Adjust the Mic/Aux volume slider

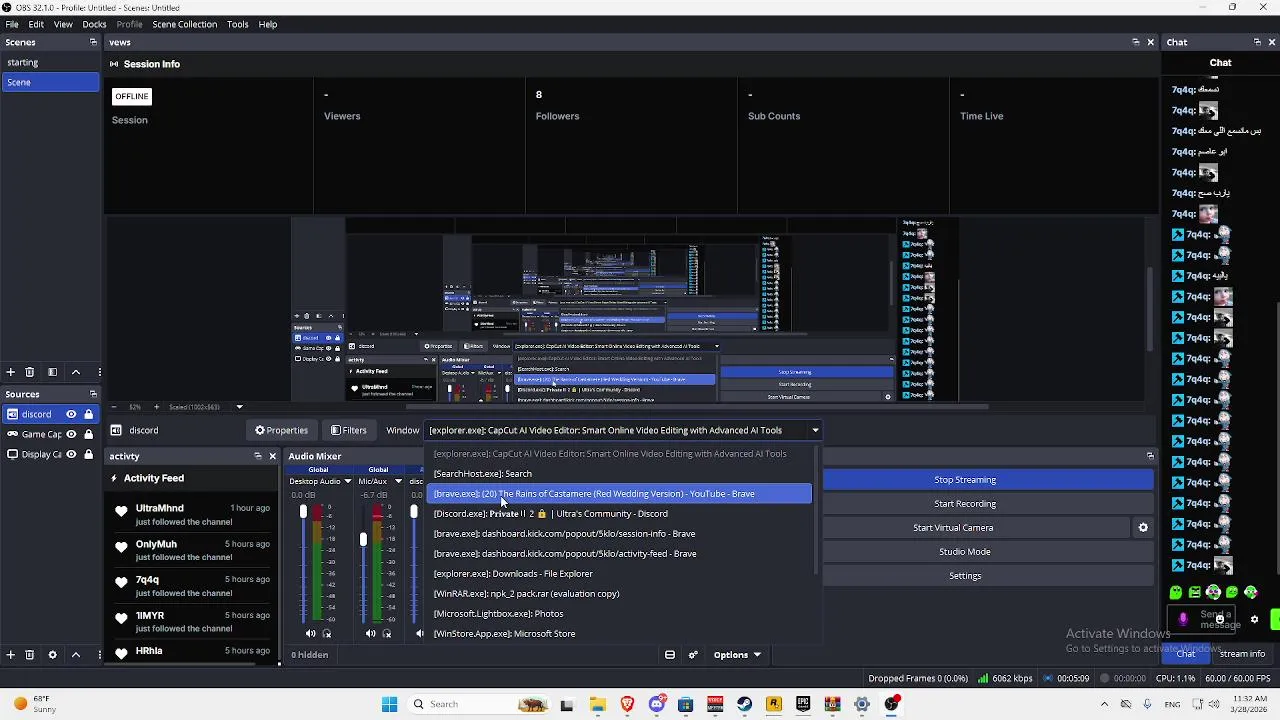pyautogui.click(x=363, y=539)
